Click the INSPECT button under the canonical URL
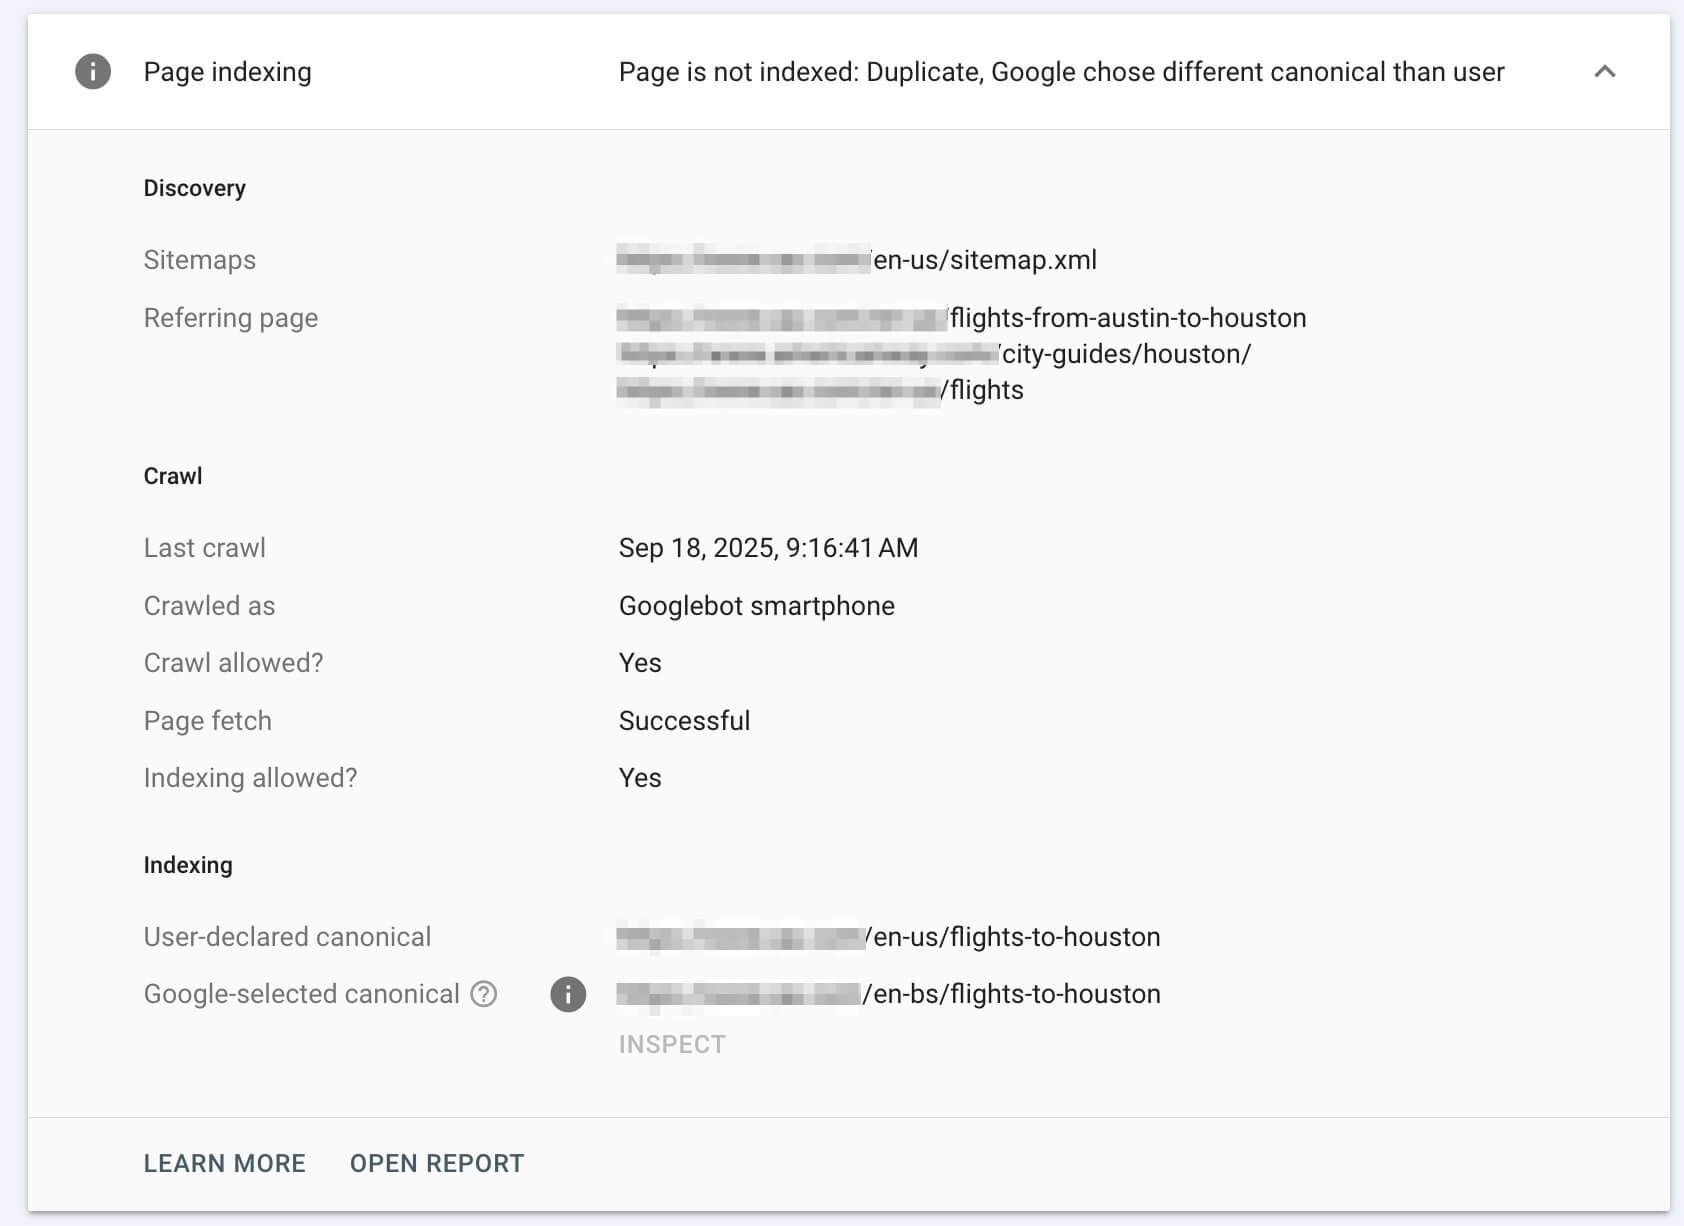Viewport: 1684px width, 1226px height. point(672,1044)
